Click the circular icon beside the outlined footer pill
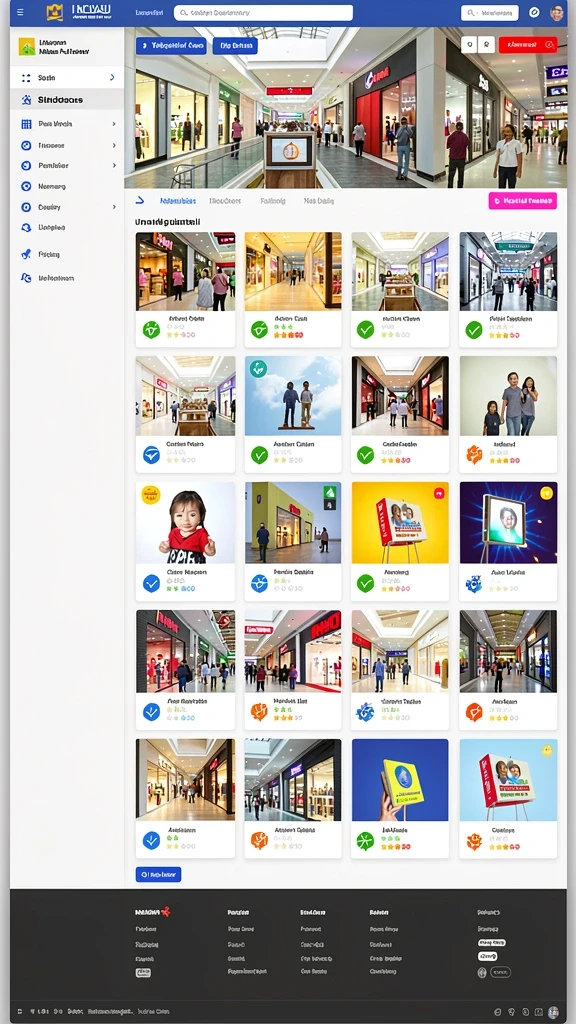Viewport: 576px width, 1024px height. coord(483,972)
